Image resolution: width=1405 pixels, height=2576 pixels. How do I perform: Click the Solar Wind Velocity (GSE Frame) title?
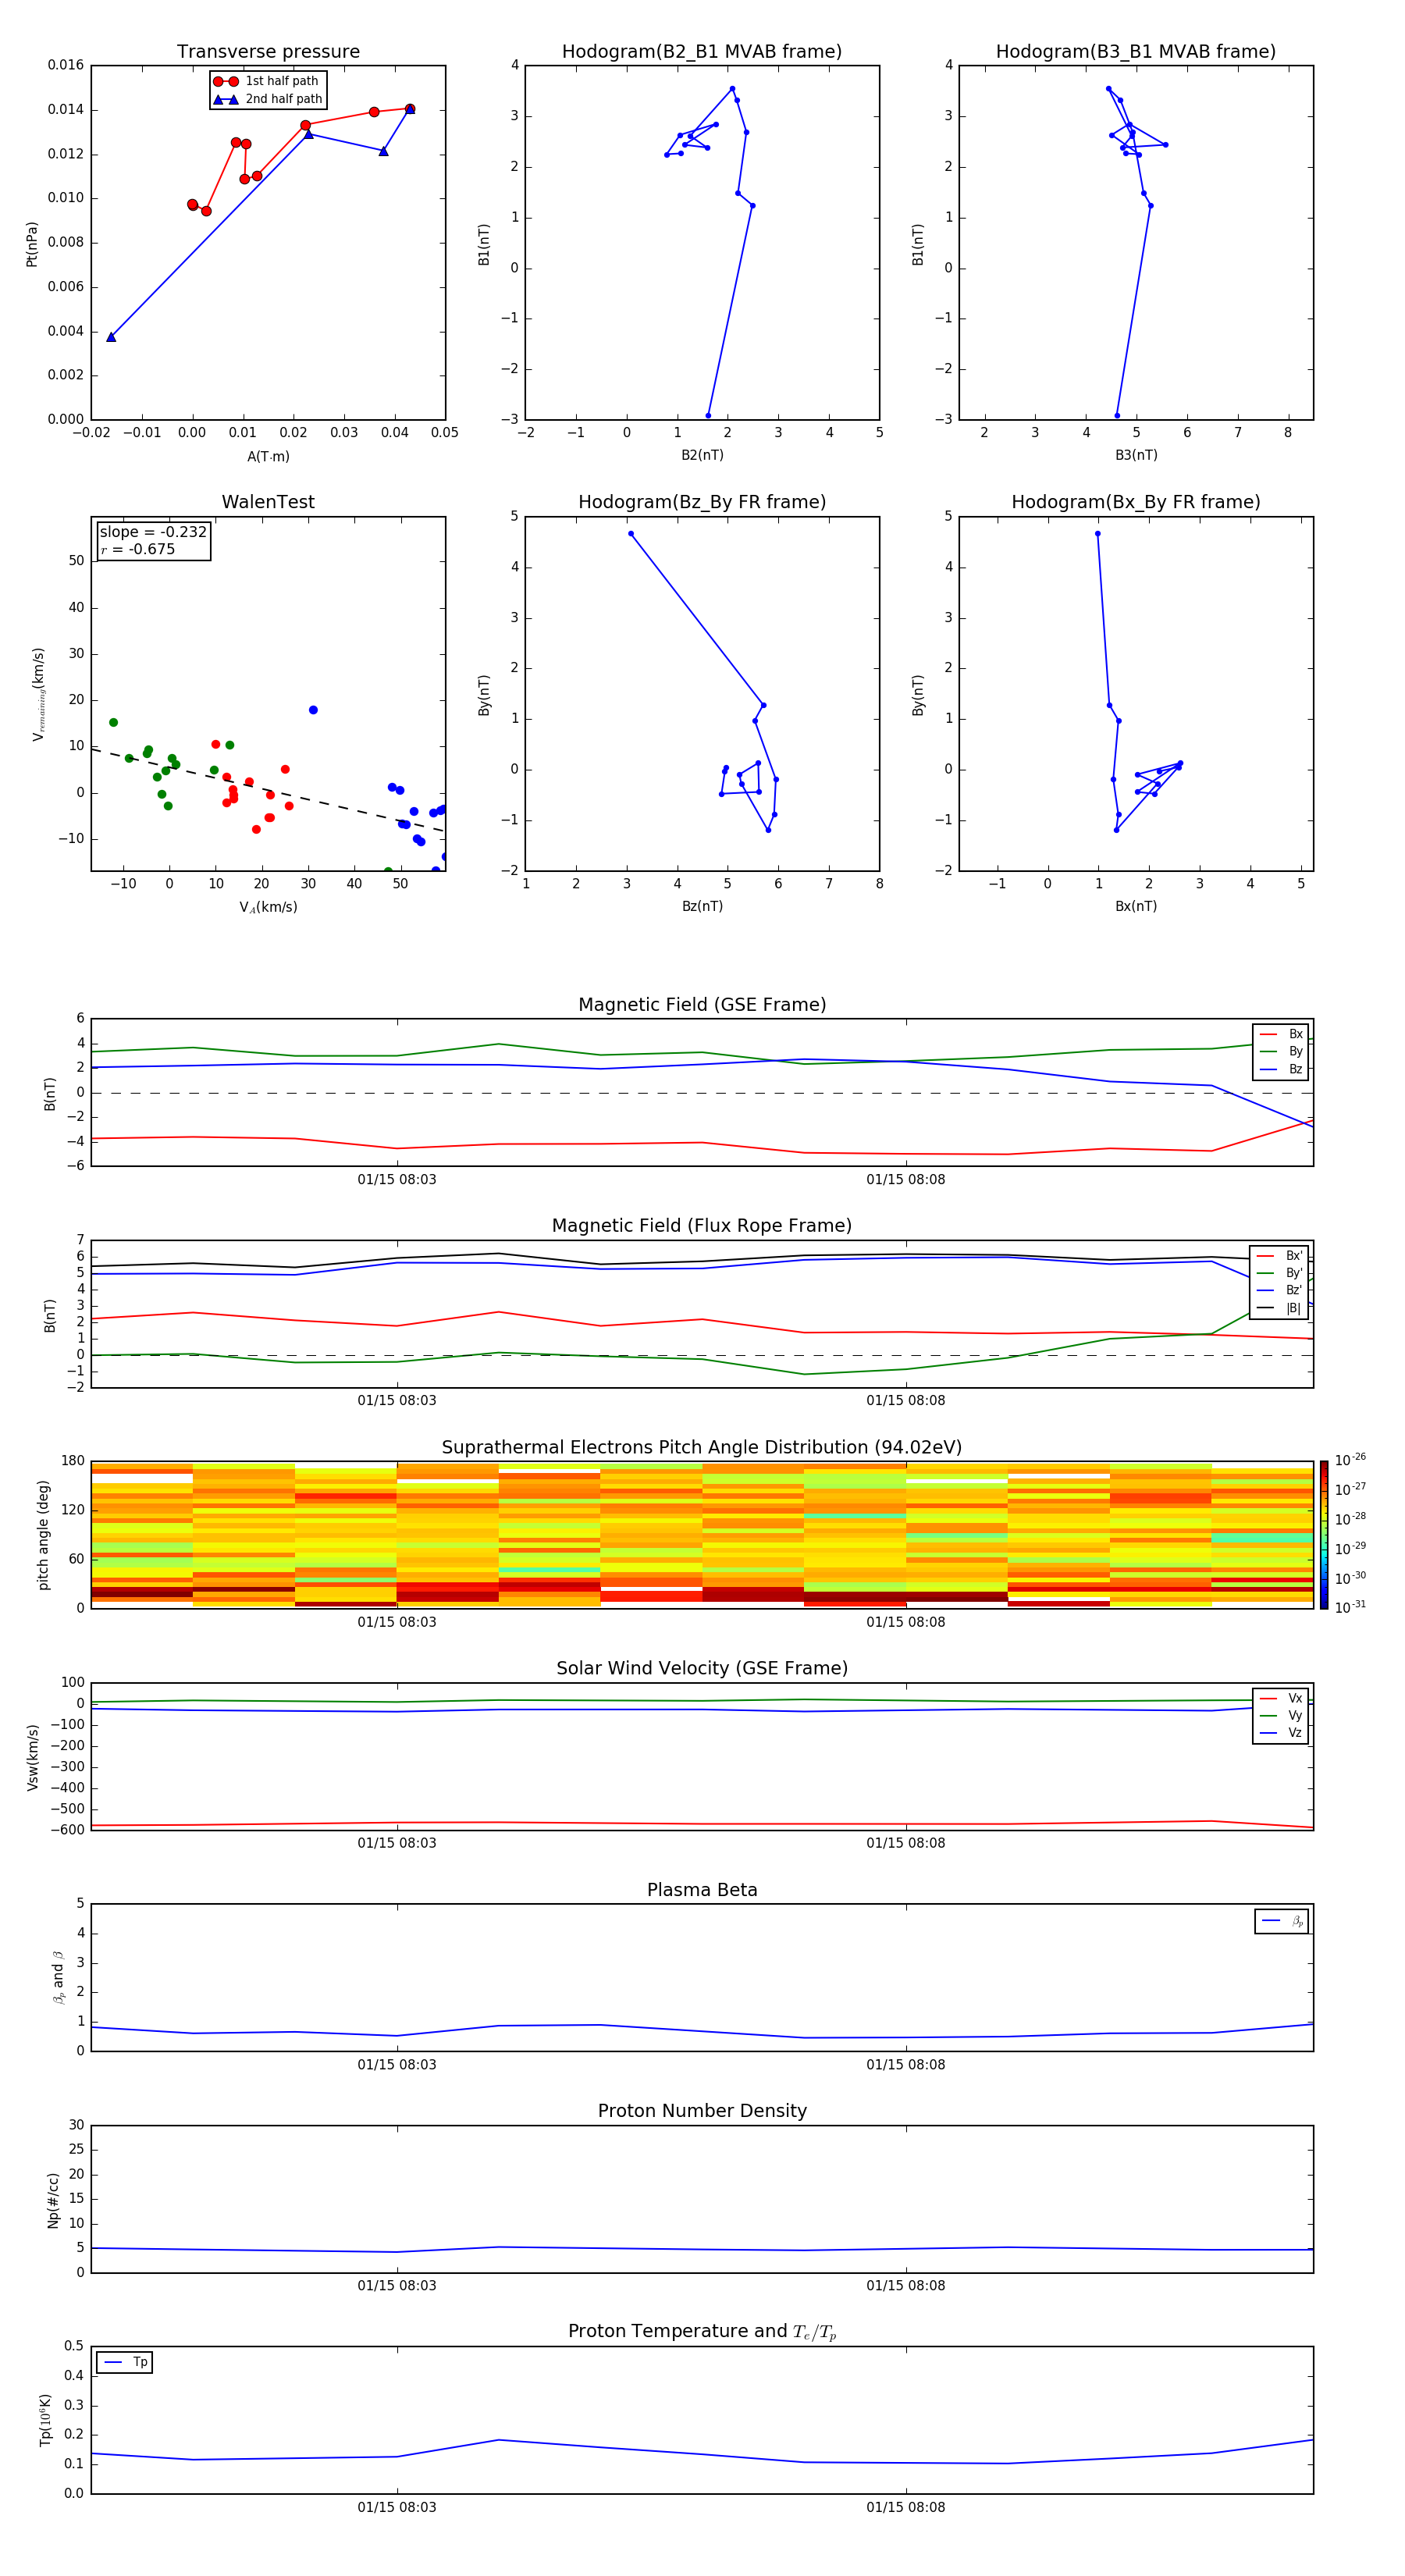702,1669
